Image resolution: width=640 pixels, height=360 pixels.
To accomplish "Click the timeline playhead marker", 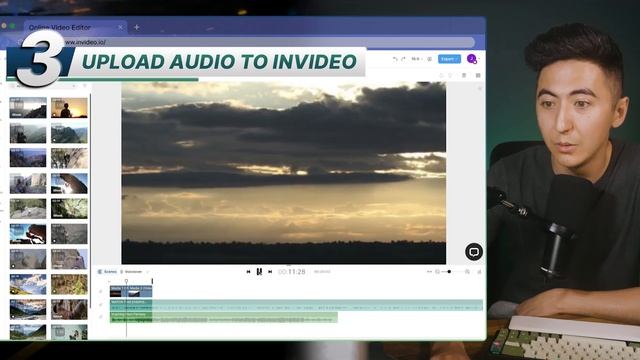I will [127, 281].
